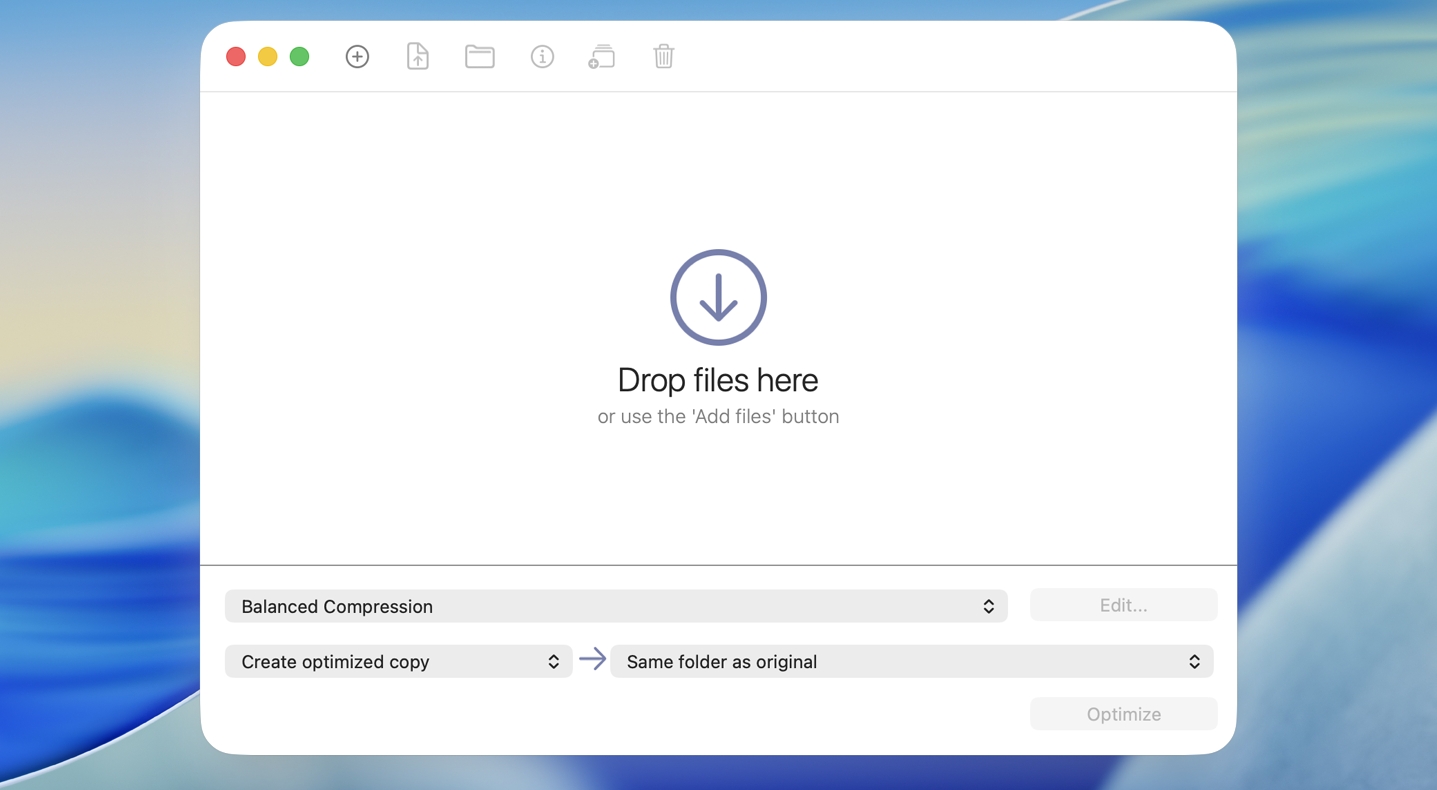Minimize the window with the yellow button
This screenshot has width=1437, height=790.
coord(267,57)
